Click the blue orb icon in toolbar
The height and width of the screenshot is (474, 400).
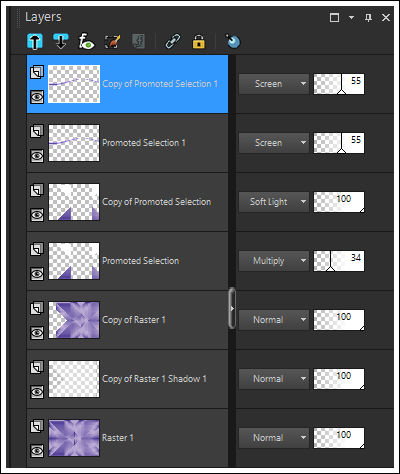tap(233, 41)
